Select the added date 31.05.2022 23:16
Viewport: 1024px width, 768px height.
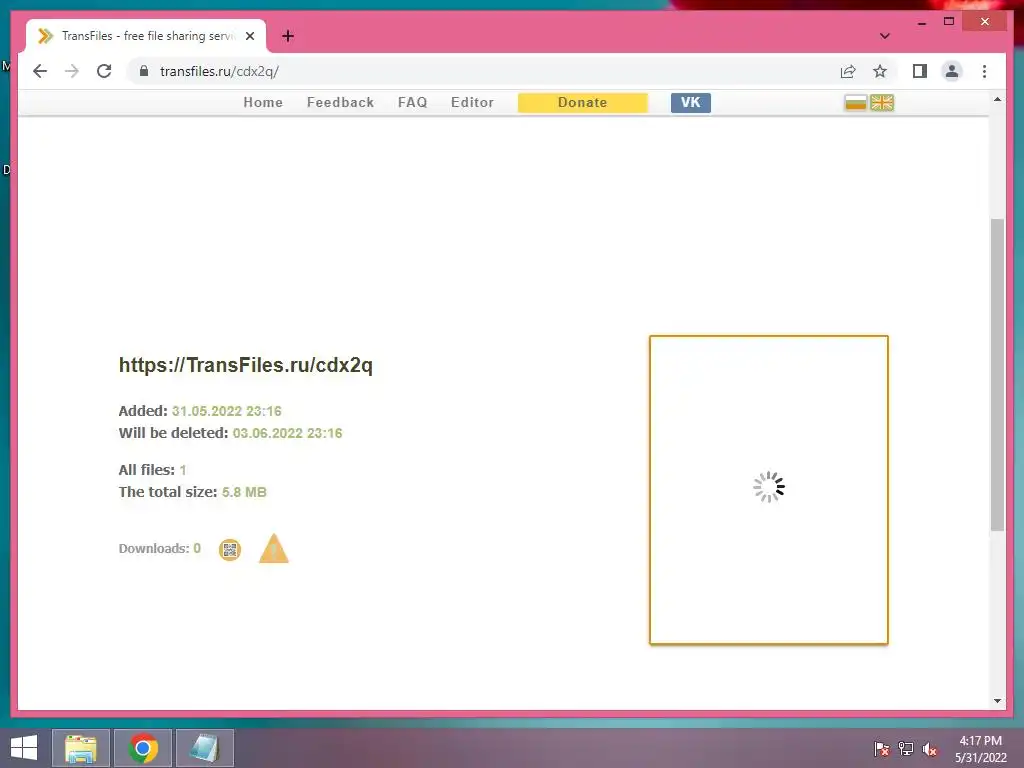(x=227, y=411)
